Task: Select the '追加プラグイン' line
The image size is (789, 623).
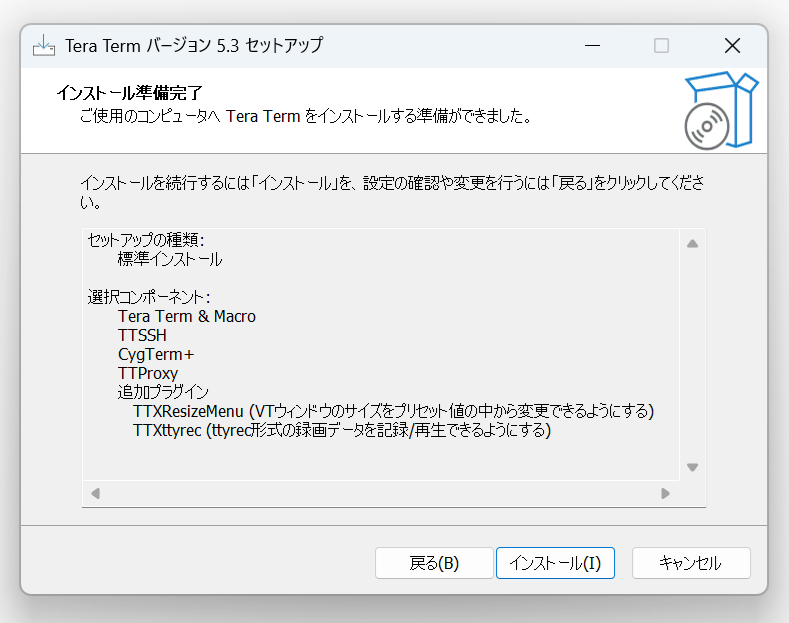Action: click(x=163, y=392)
